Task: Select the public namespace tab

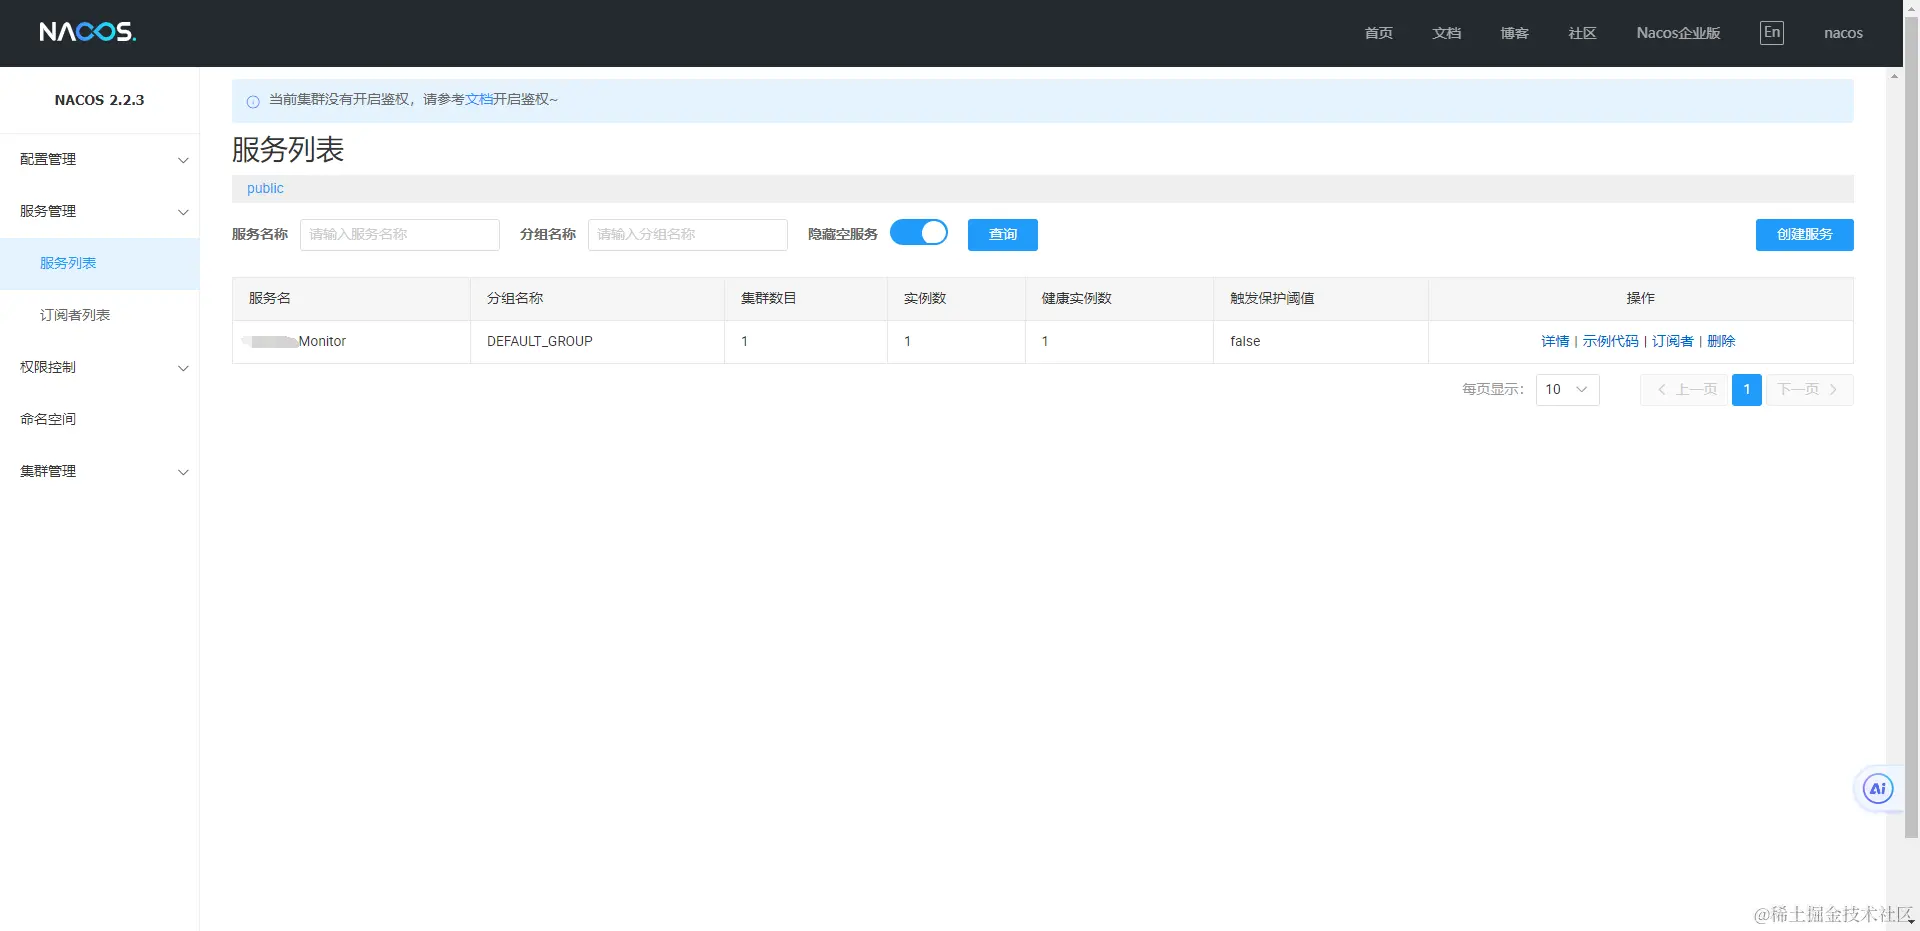Action: coord(265,188)
